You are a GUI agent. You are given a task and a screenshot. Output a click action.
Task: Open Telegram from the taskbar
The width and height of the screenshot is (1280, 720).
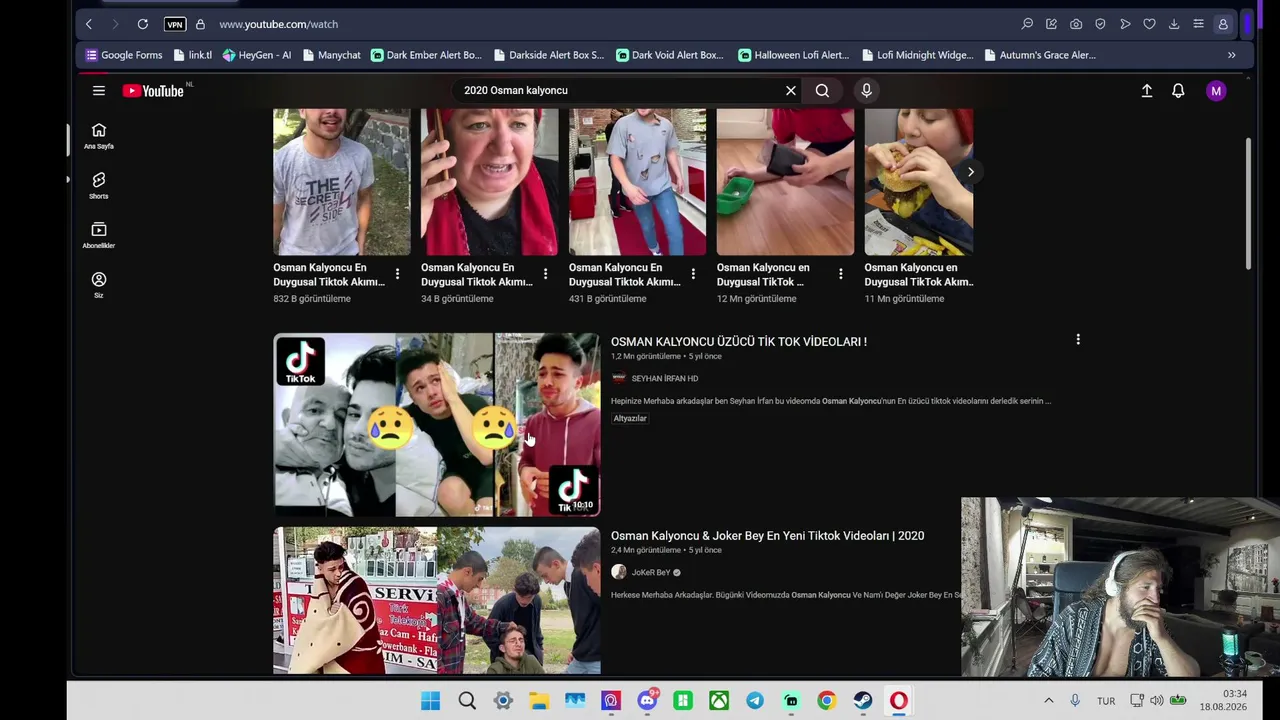coord(755,701)
